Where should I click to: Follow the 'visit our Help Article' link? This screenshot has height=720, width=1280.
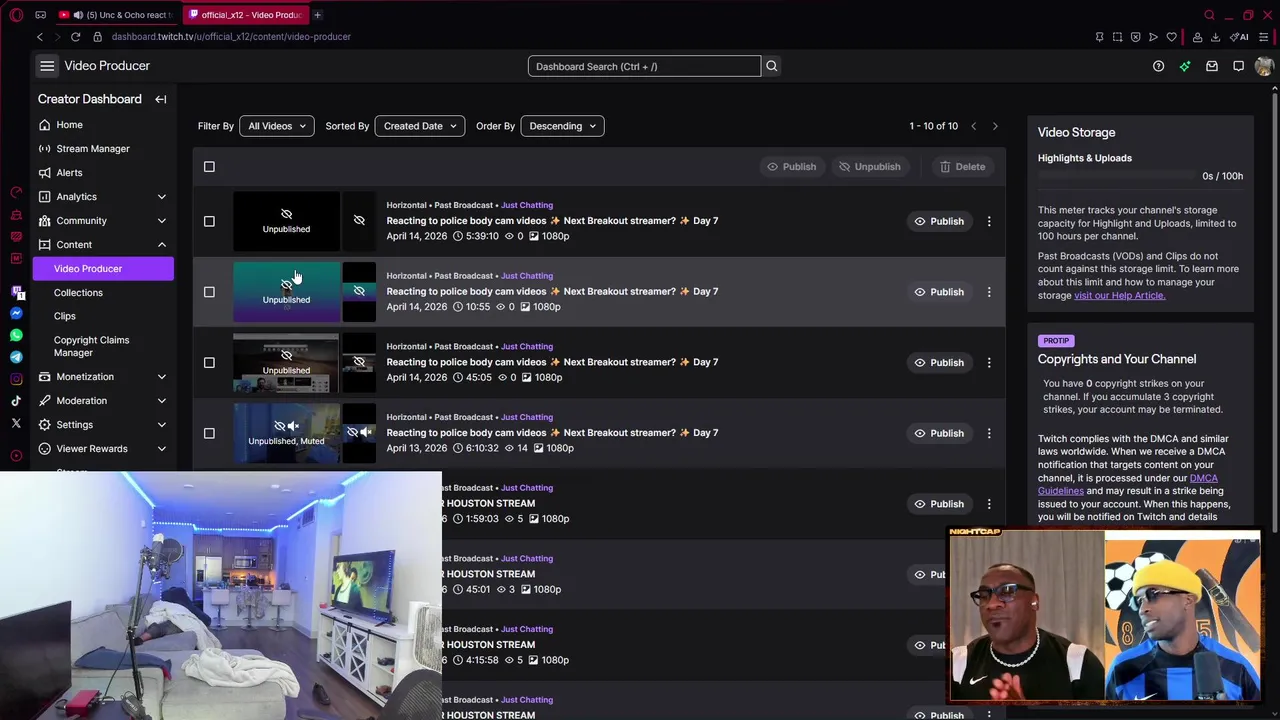1119,296
